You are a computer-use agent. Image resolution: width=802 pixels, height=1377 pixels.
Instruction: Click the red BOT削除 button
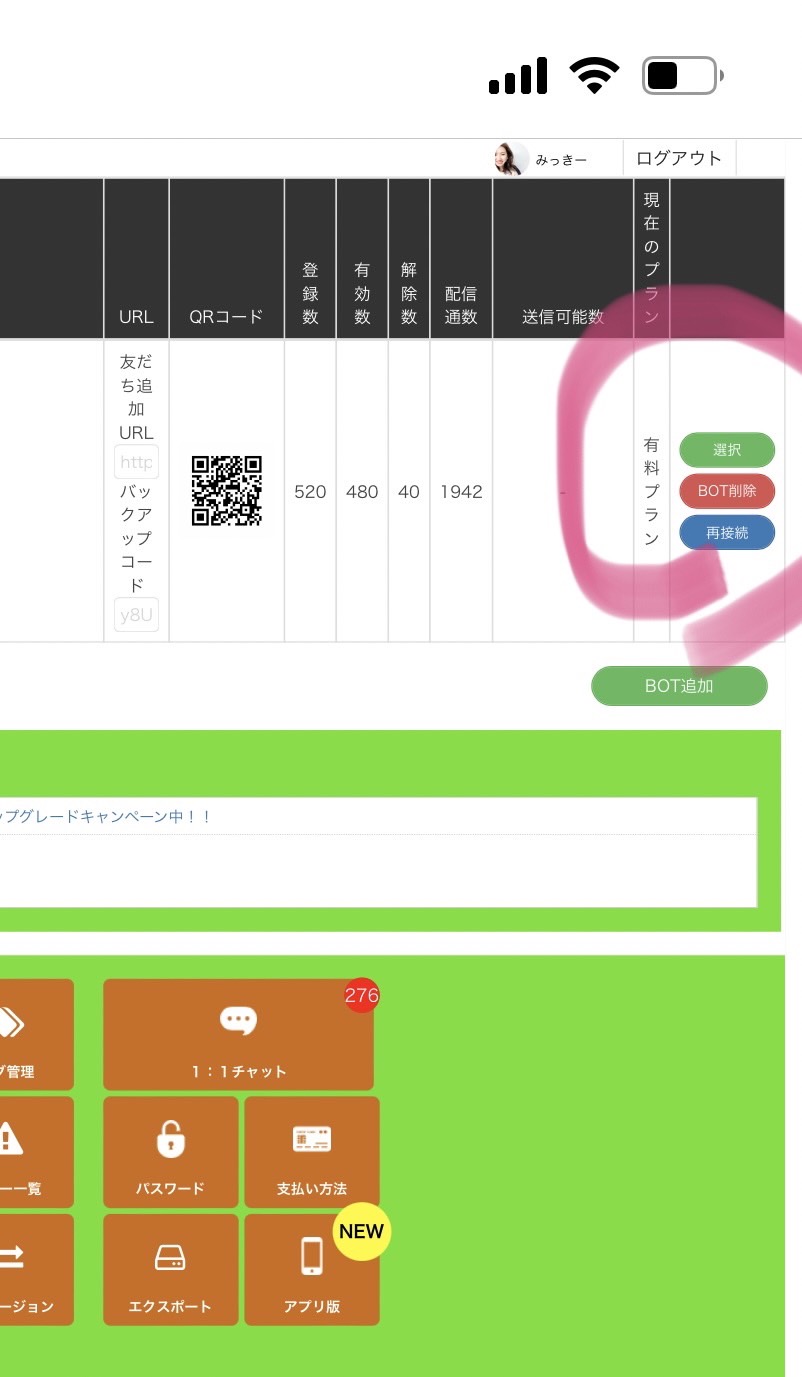point(727,491)
